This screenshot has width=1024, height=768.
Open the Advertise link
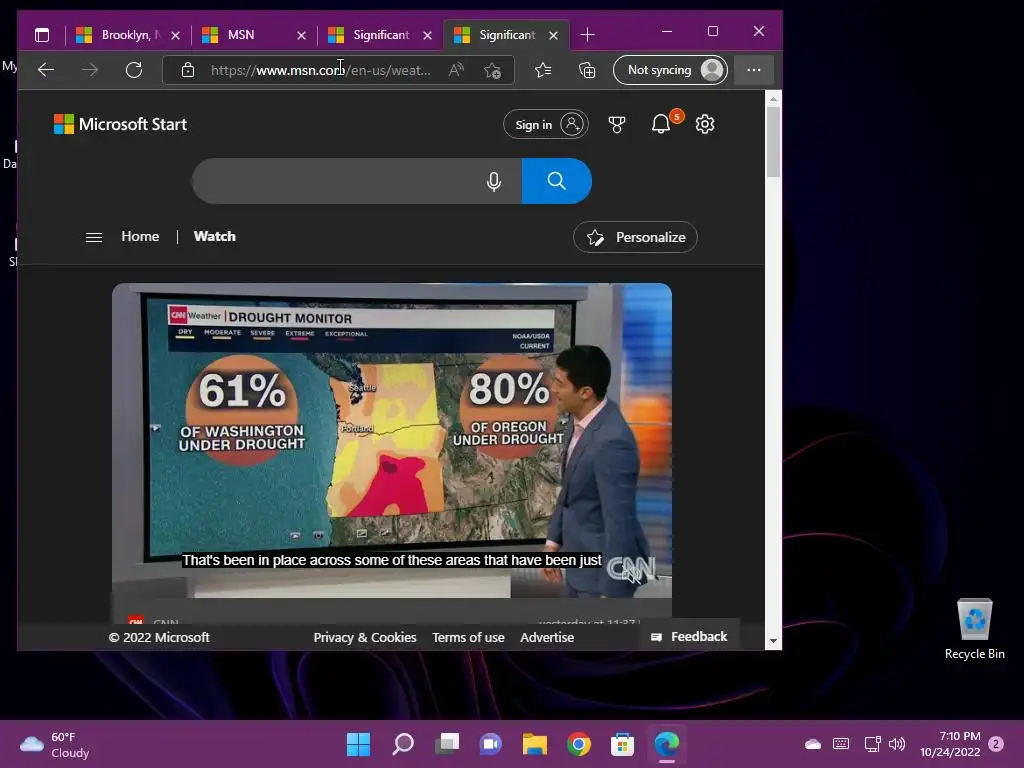(547, 637)
